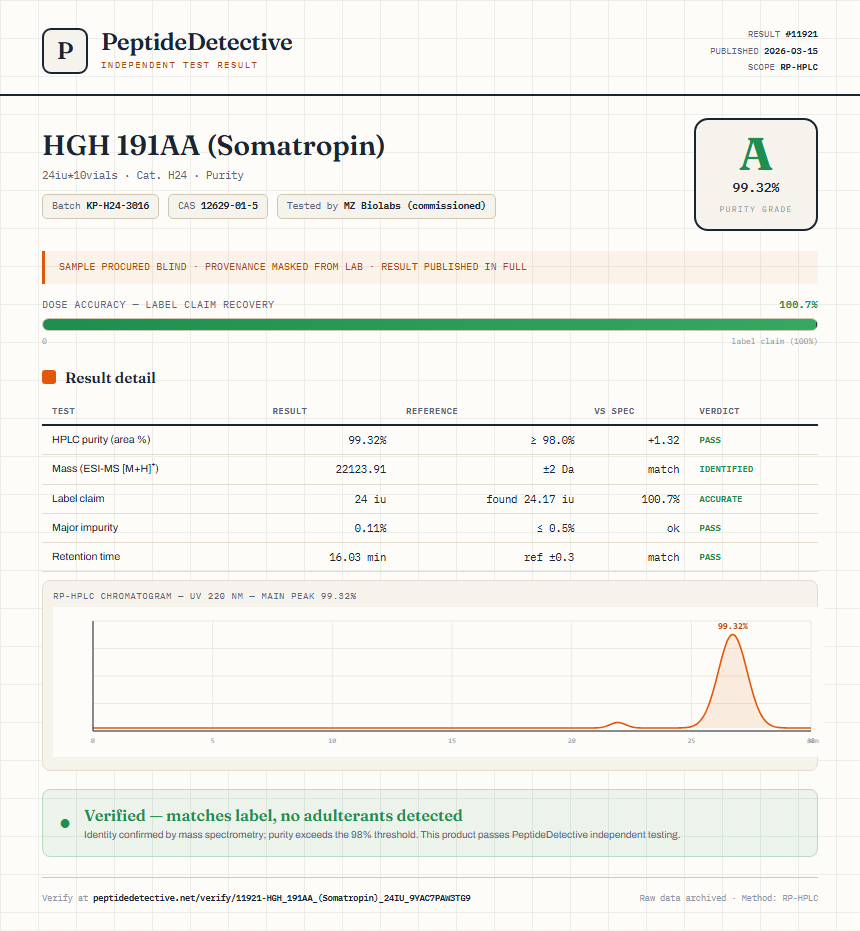The height and width of the screenshot is (931, 860).
Task: Click the IDENTIFIED verdict text
Action: coord(726,469)
